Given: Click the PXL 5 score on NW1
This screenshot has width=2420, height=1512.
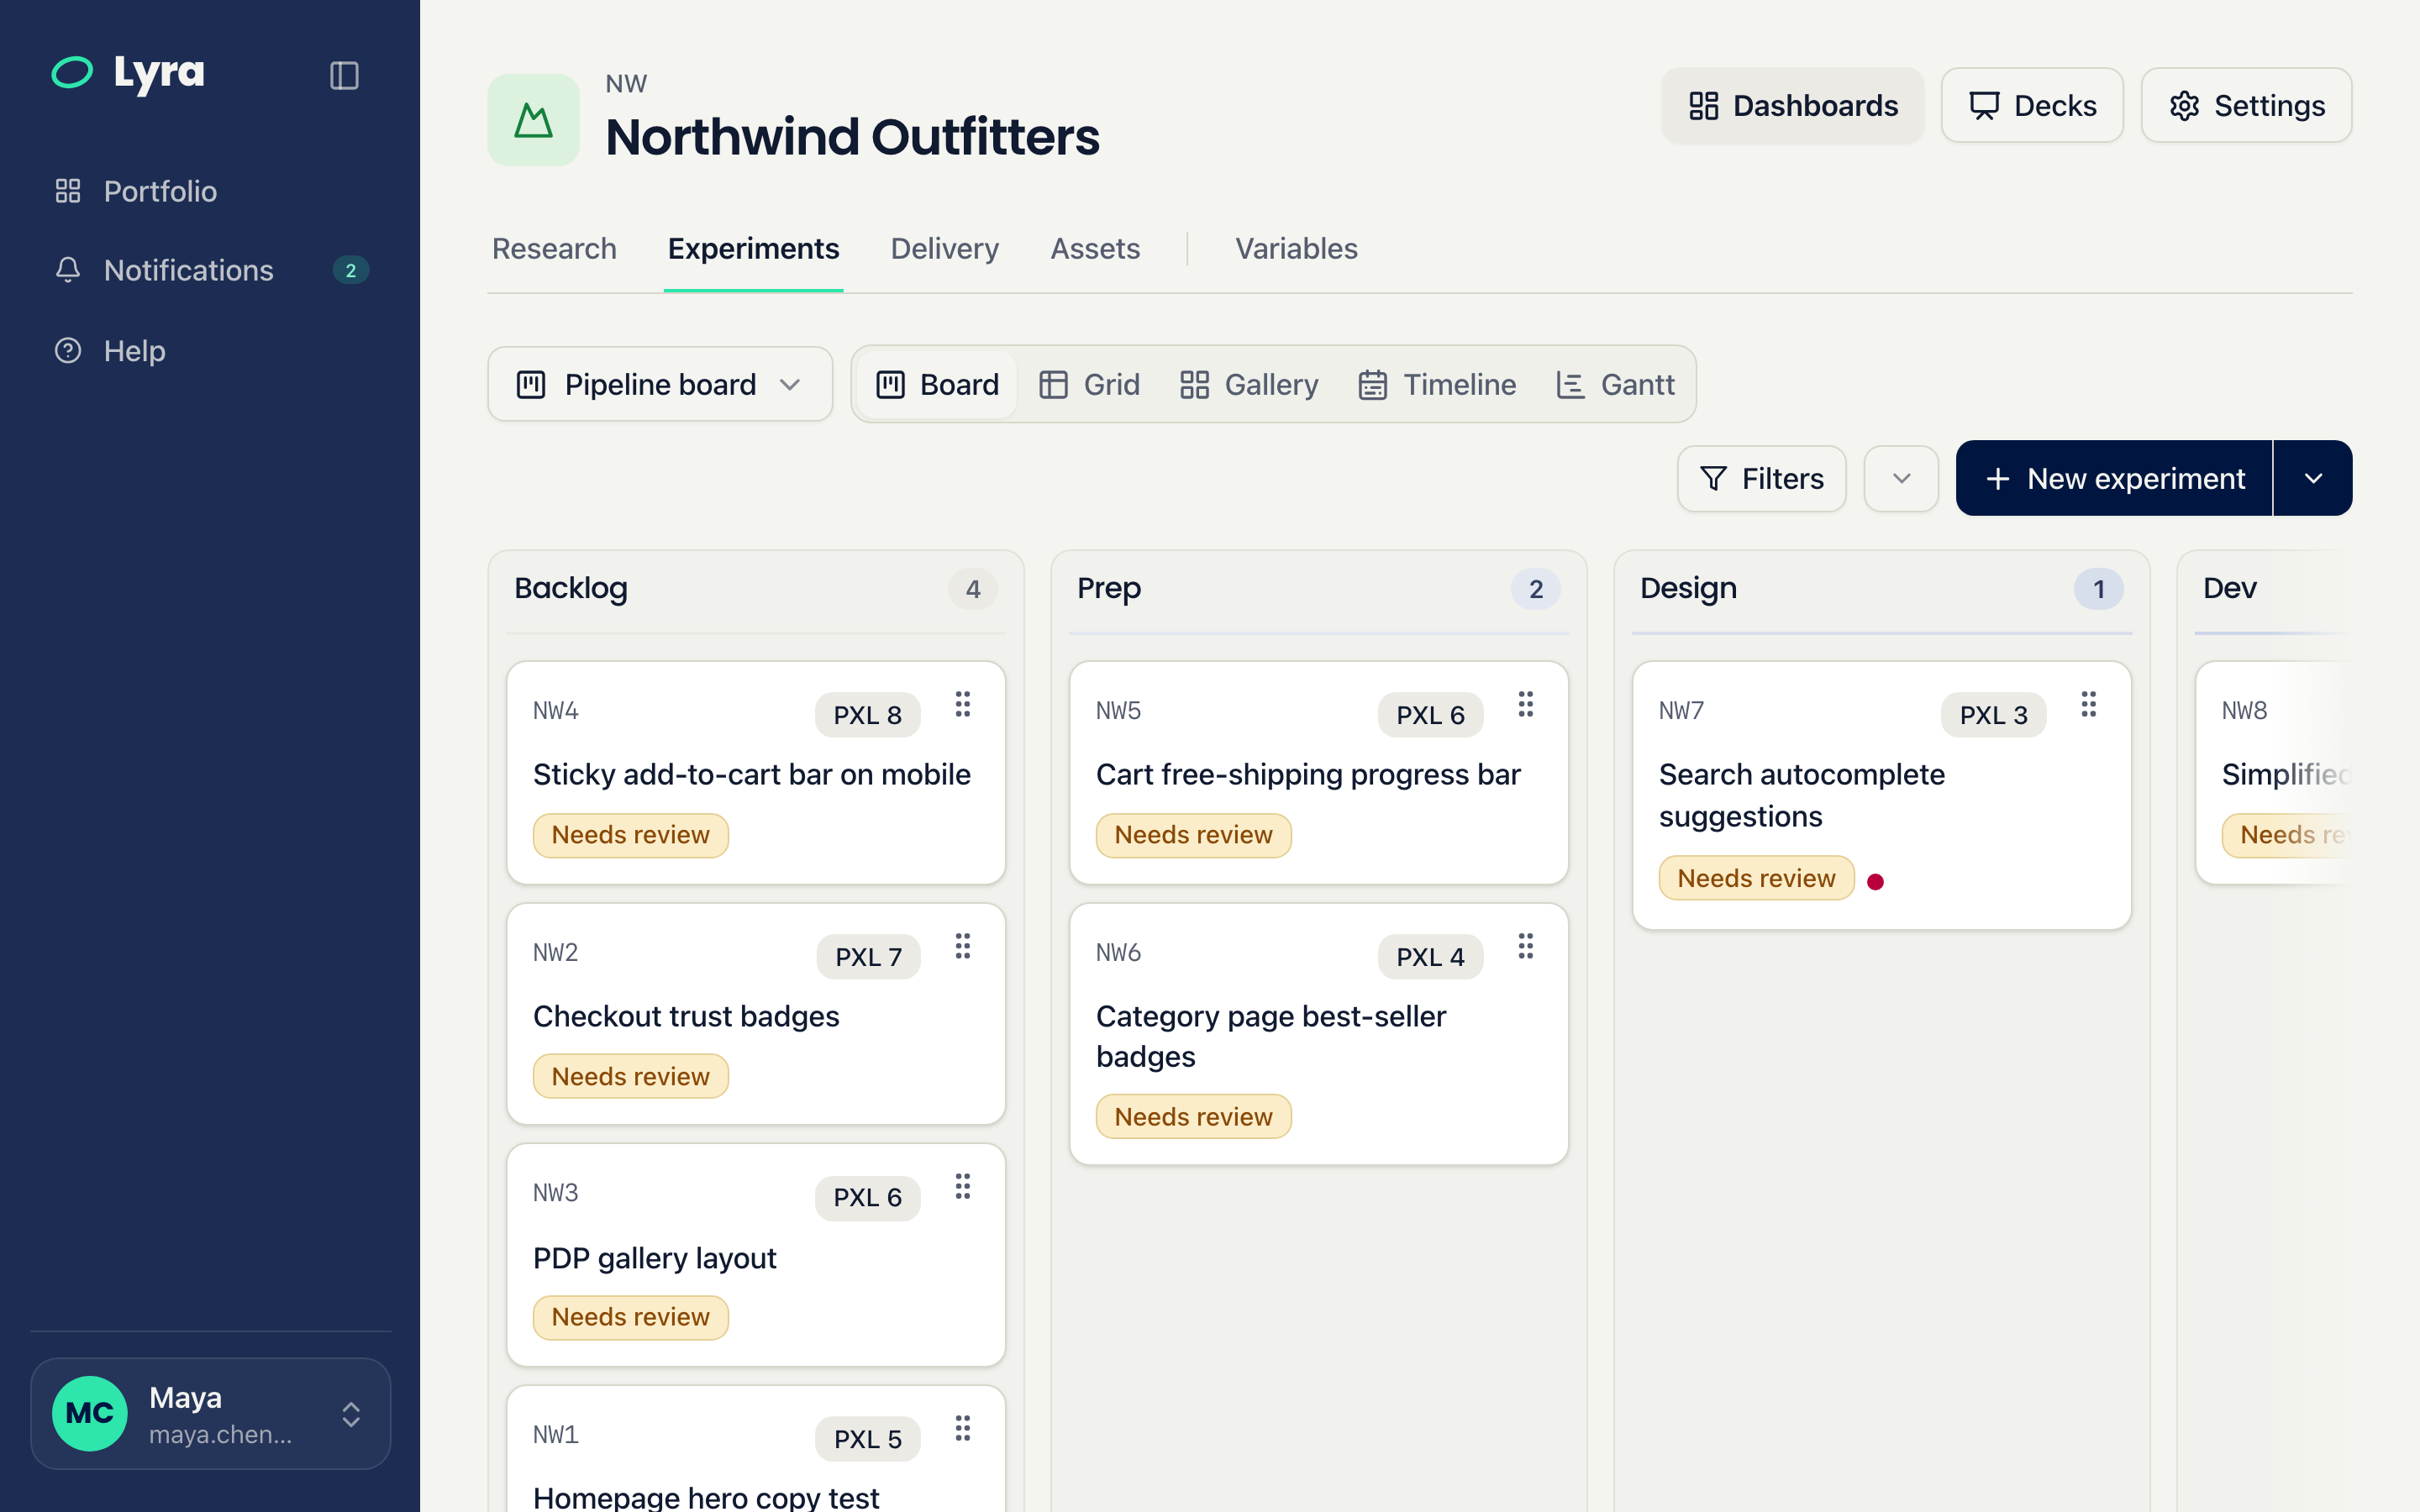Looking at the screenshot, I should pos(867,1439).
